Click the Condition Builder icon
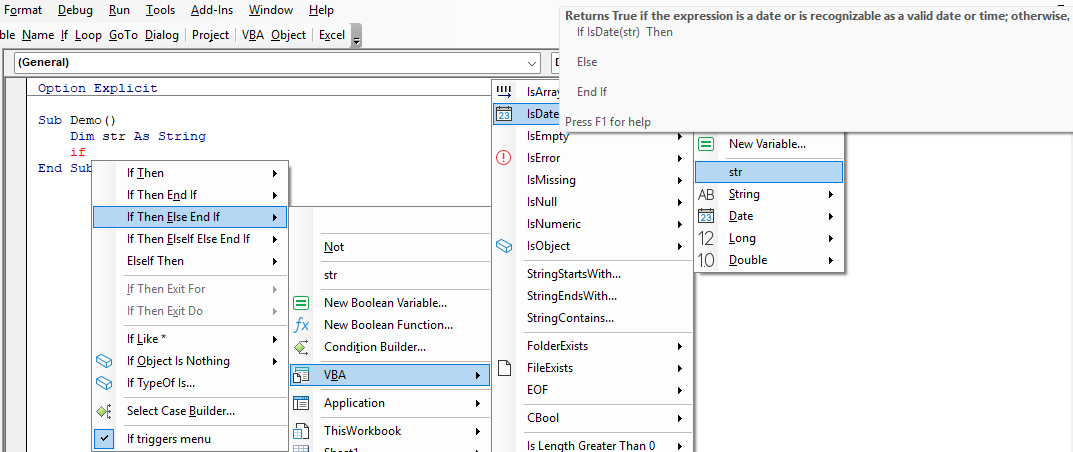Image resolution: width=1073 pixels, height=452 pixels. click(301, 347)
